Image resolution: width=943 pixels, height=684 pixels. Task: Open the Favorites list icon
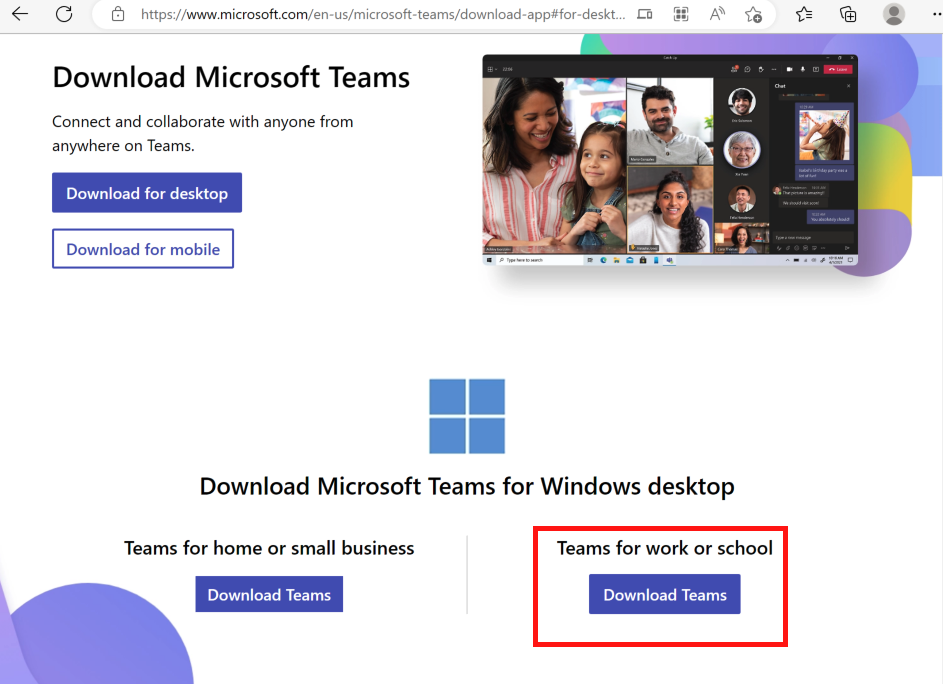pyautogui.click(x=804, y=14)
